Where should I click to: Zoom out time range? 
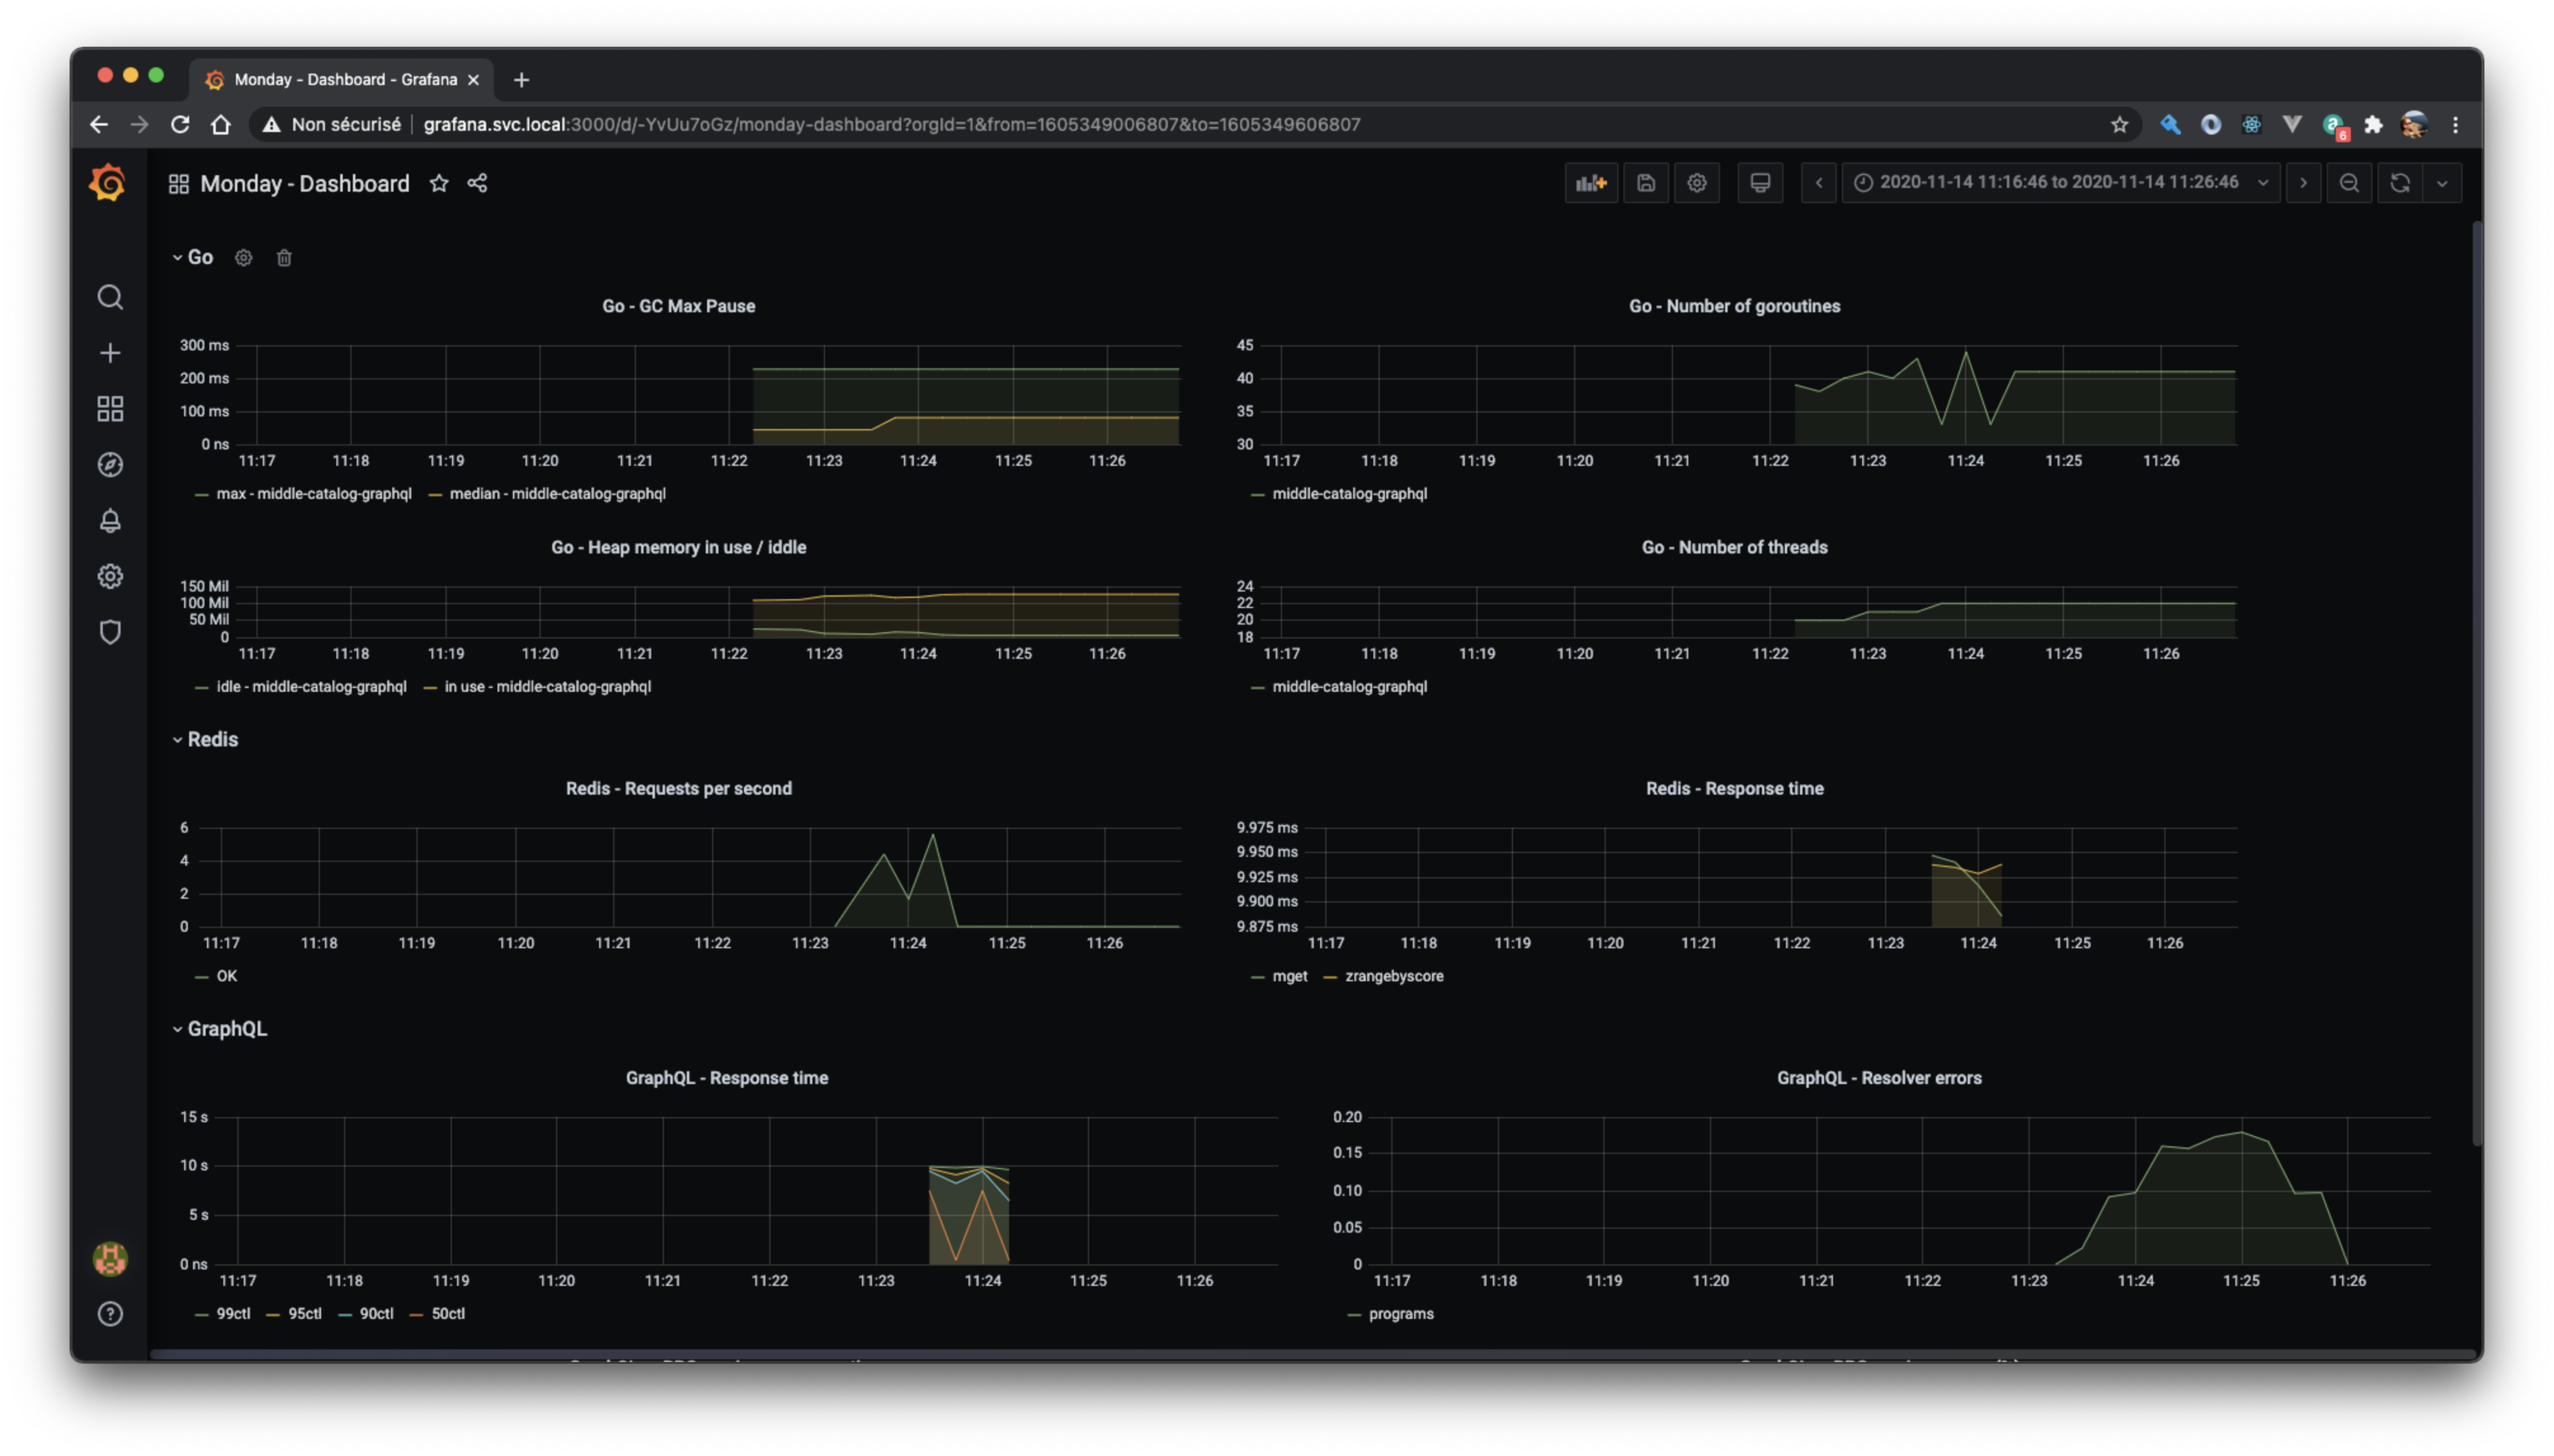pyautogui.click(x=2350, y=183)
